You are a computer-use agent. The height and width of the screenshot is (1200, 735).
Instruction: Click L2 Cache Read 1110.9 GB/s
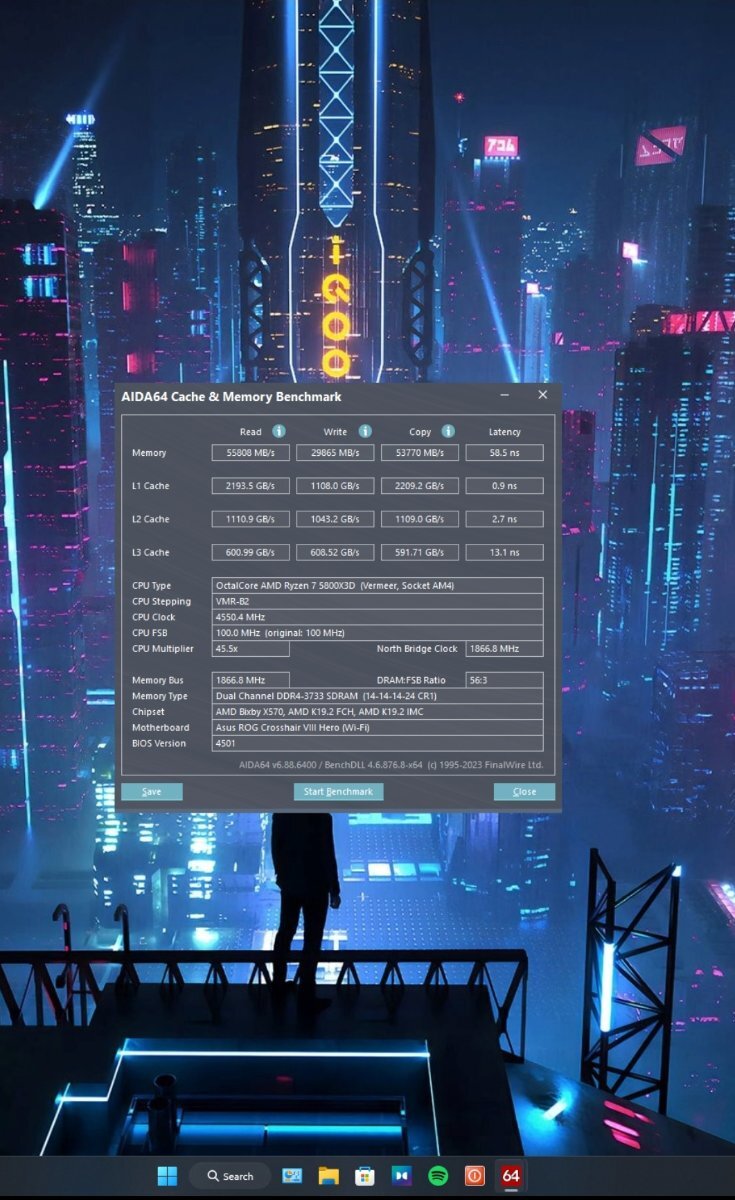(250, 519)
